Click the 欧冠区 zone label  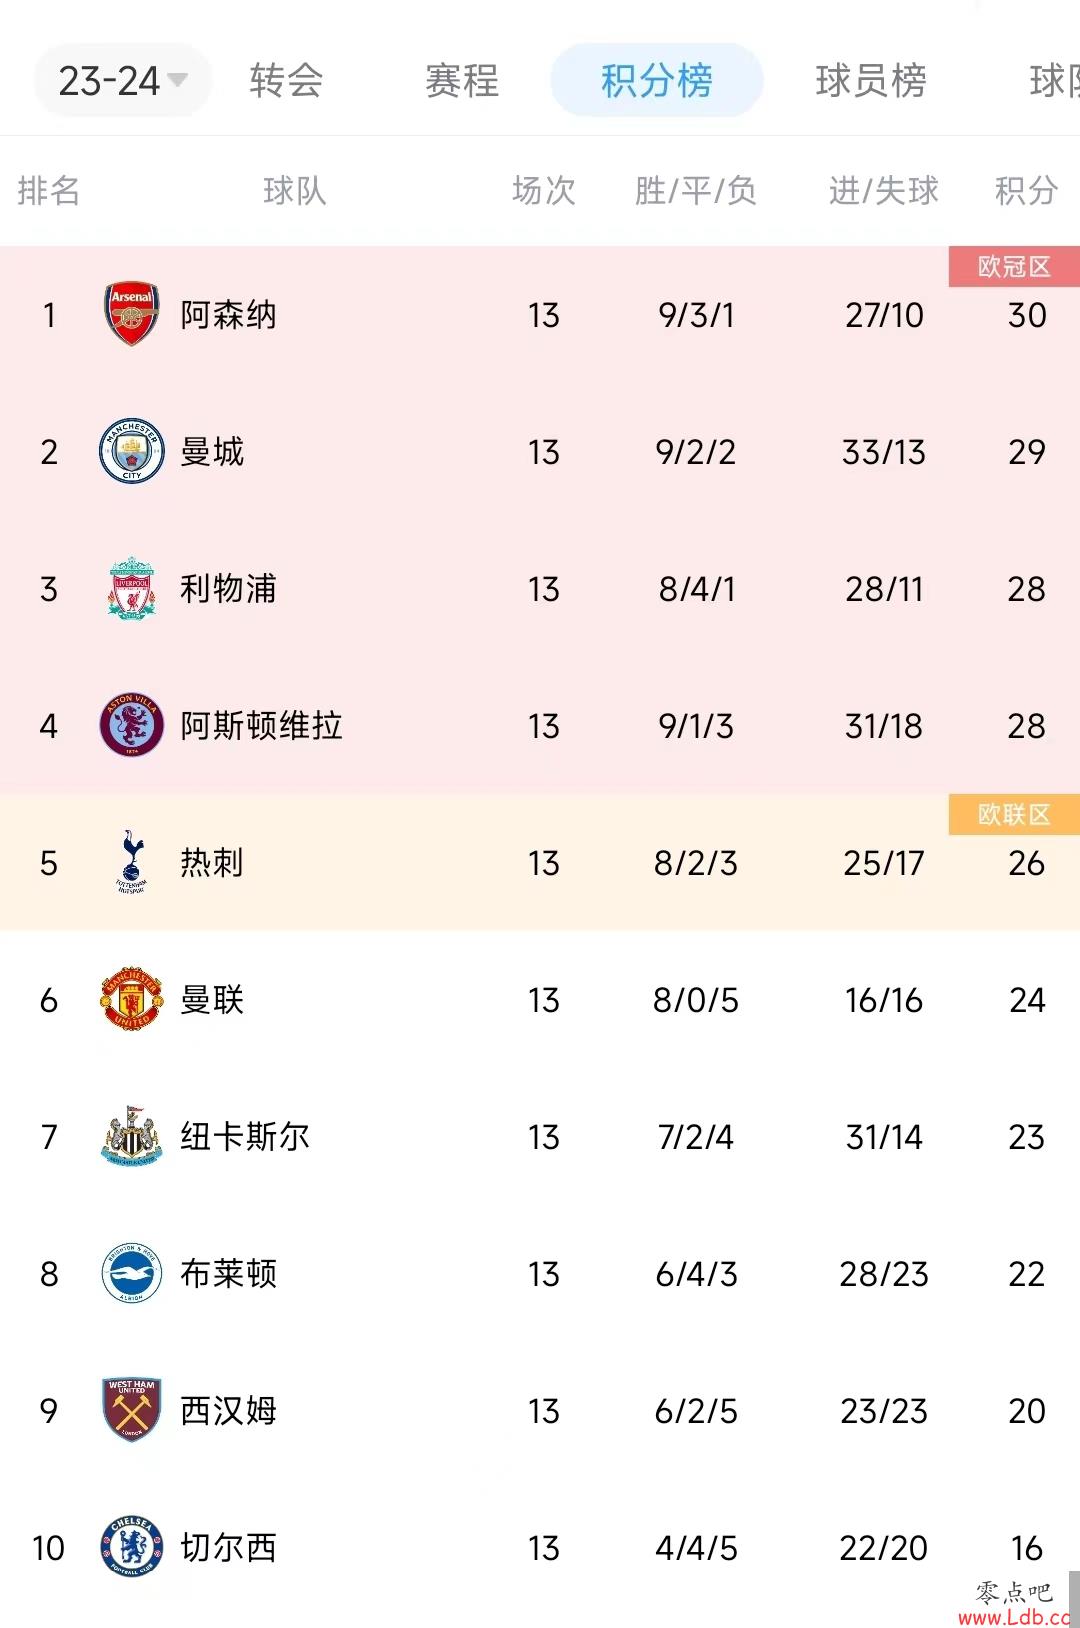[x=1014, y=267]
